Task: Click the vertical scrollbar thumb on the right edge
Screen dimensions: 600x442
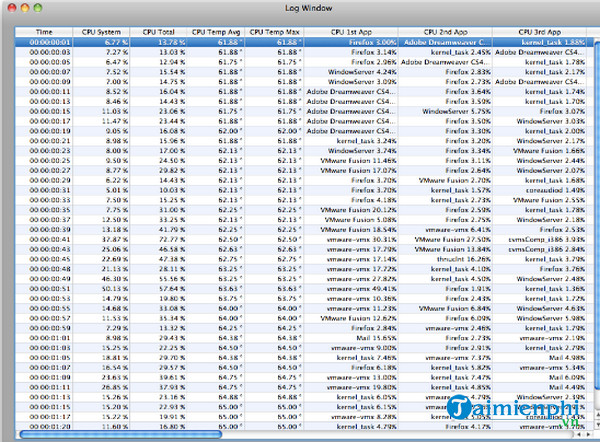Action: [597, 214]
